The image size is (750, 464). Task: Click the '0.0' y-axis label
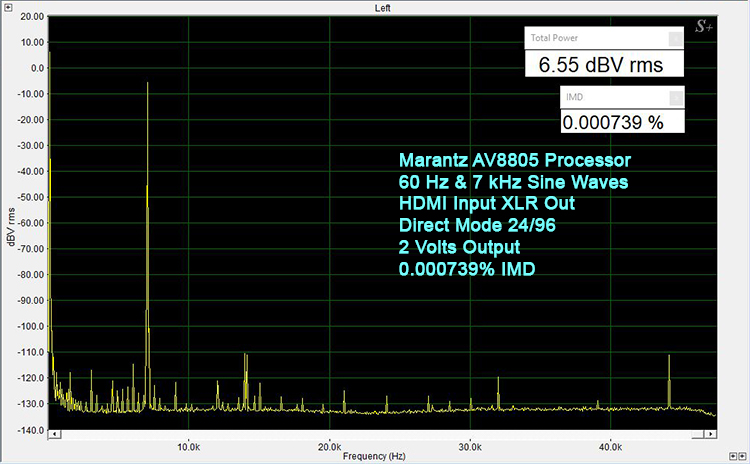point(37,68)
